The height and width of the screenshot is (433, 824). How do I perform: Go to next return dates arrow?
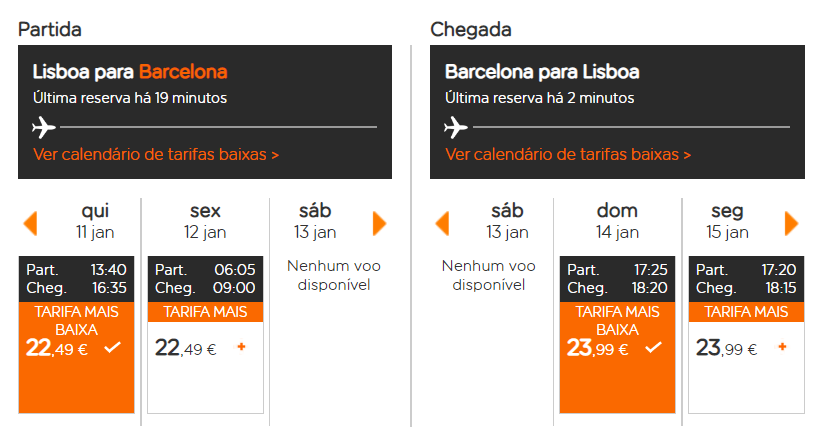click(x=791, y=224)
